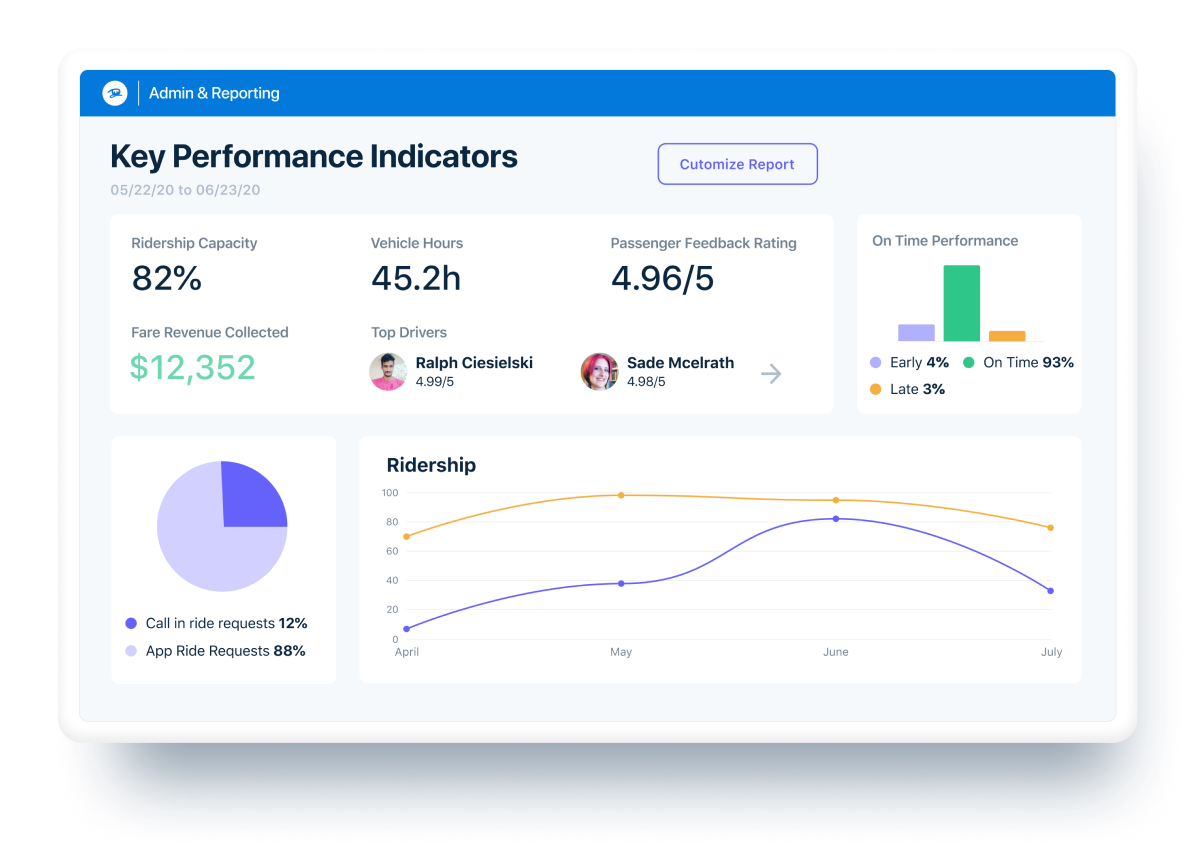The height and width of the screenshot is (853, 1196).
Task: Click the Call in ride requests 12% label
Action: coord(227,623)
